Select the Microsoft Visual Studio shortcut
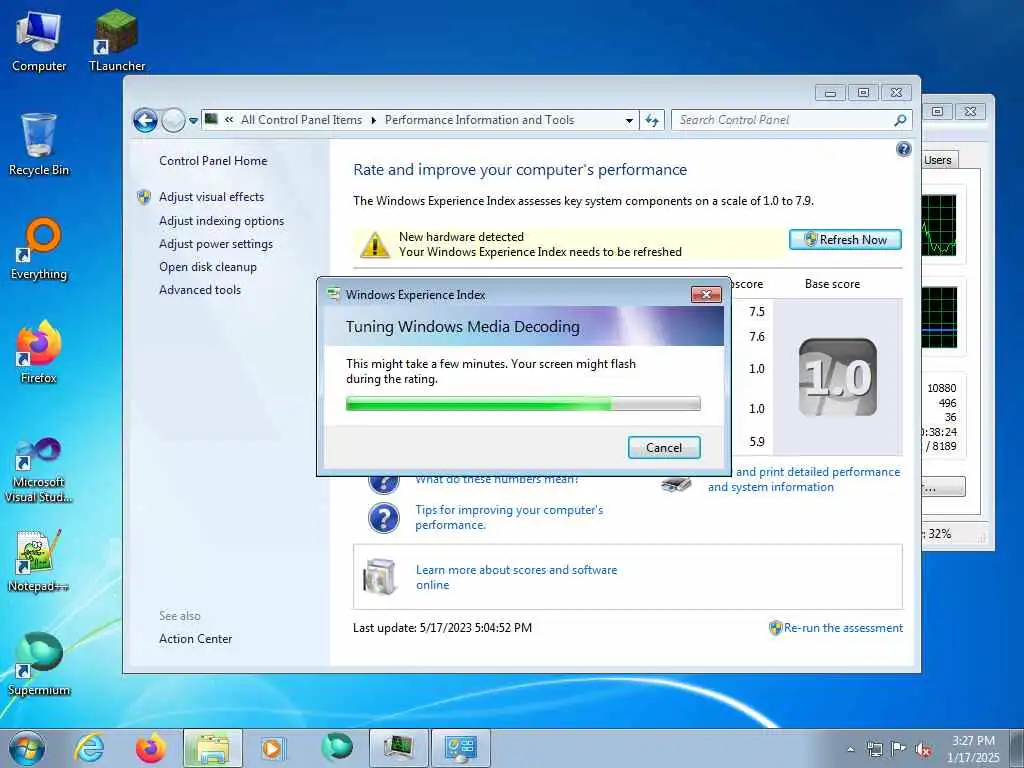The height and width of the screenshot is (768, 1024). [x=39, y=470]
